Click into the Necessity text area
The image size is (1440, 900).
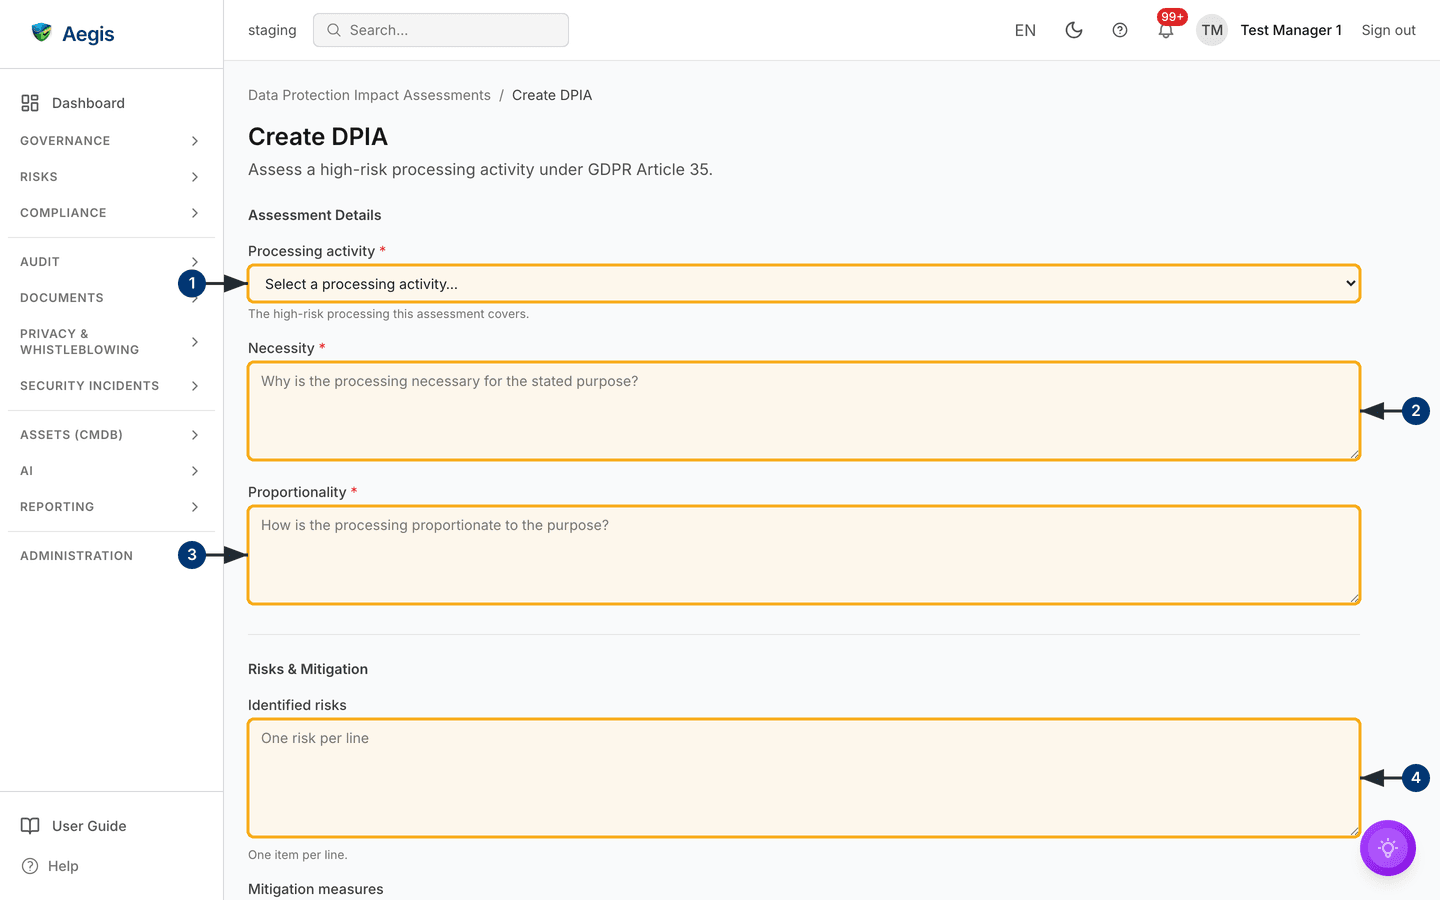804,411
